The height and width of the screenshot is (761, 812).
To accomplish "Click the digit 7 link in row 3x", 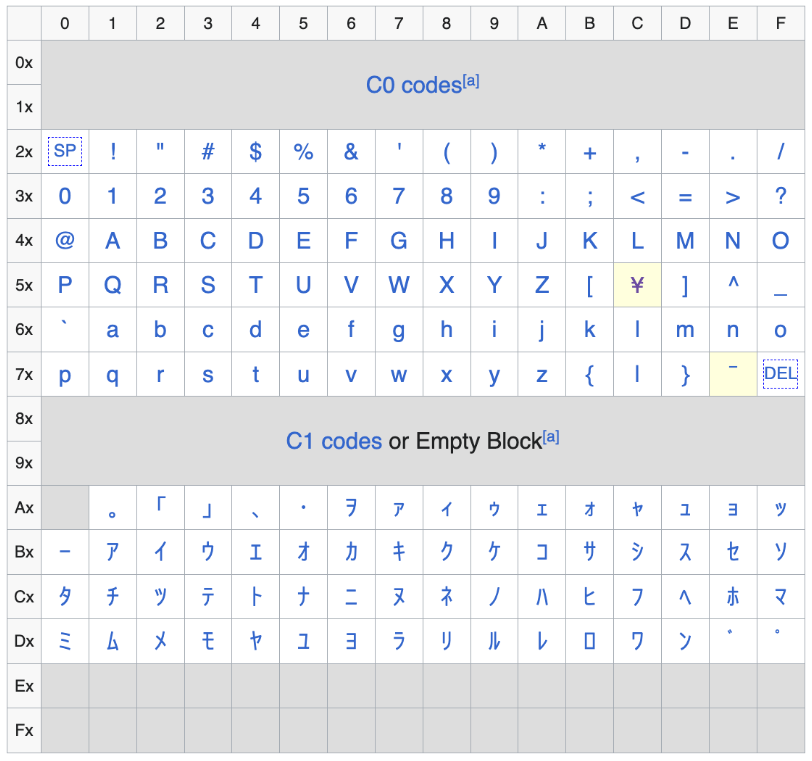I will [x=399, y=196].
